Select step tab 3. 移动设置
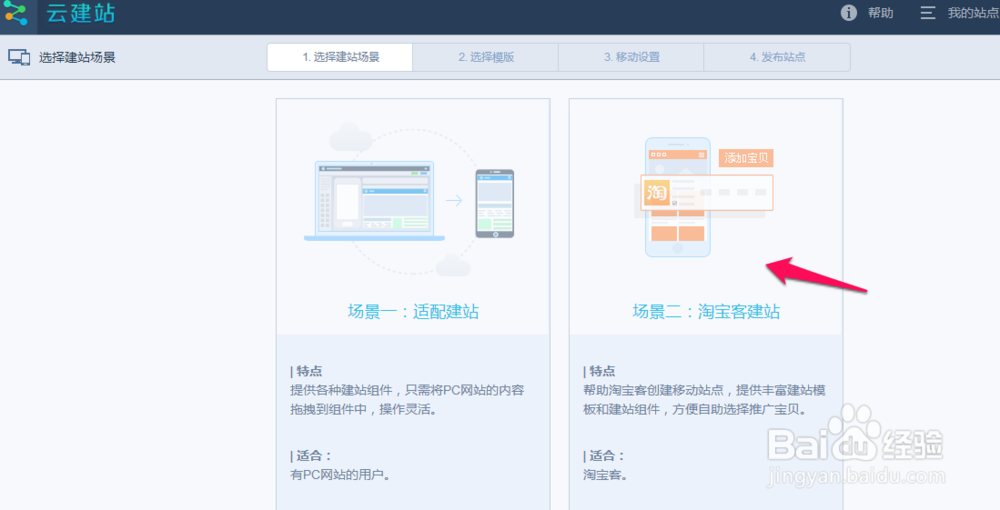The height and width of the screenshot is (510, 1000). click(631, 57)
